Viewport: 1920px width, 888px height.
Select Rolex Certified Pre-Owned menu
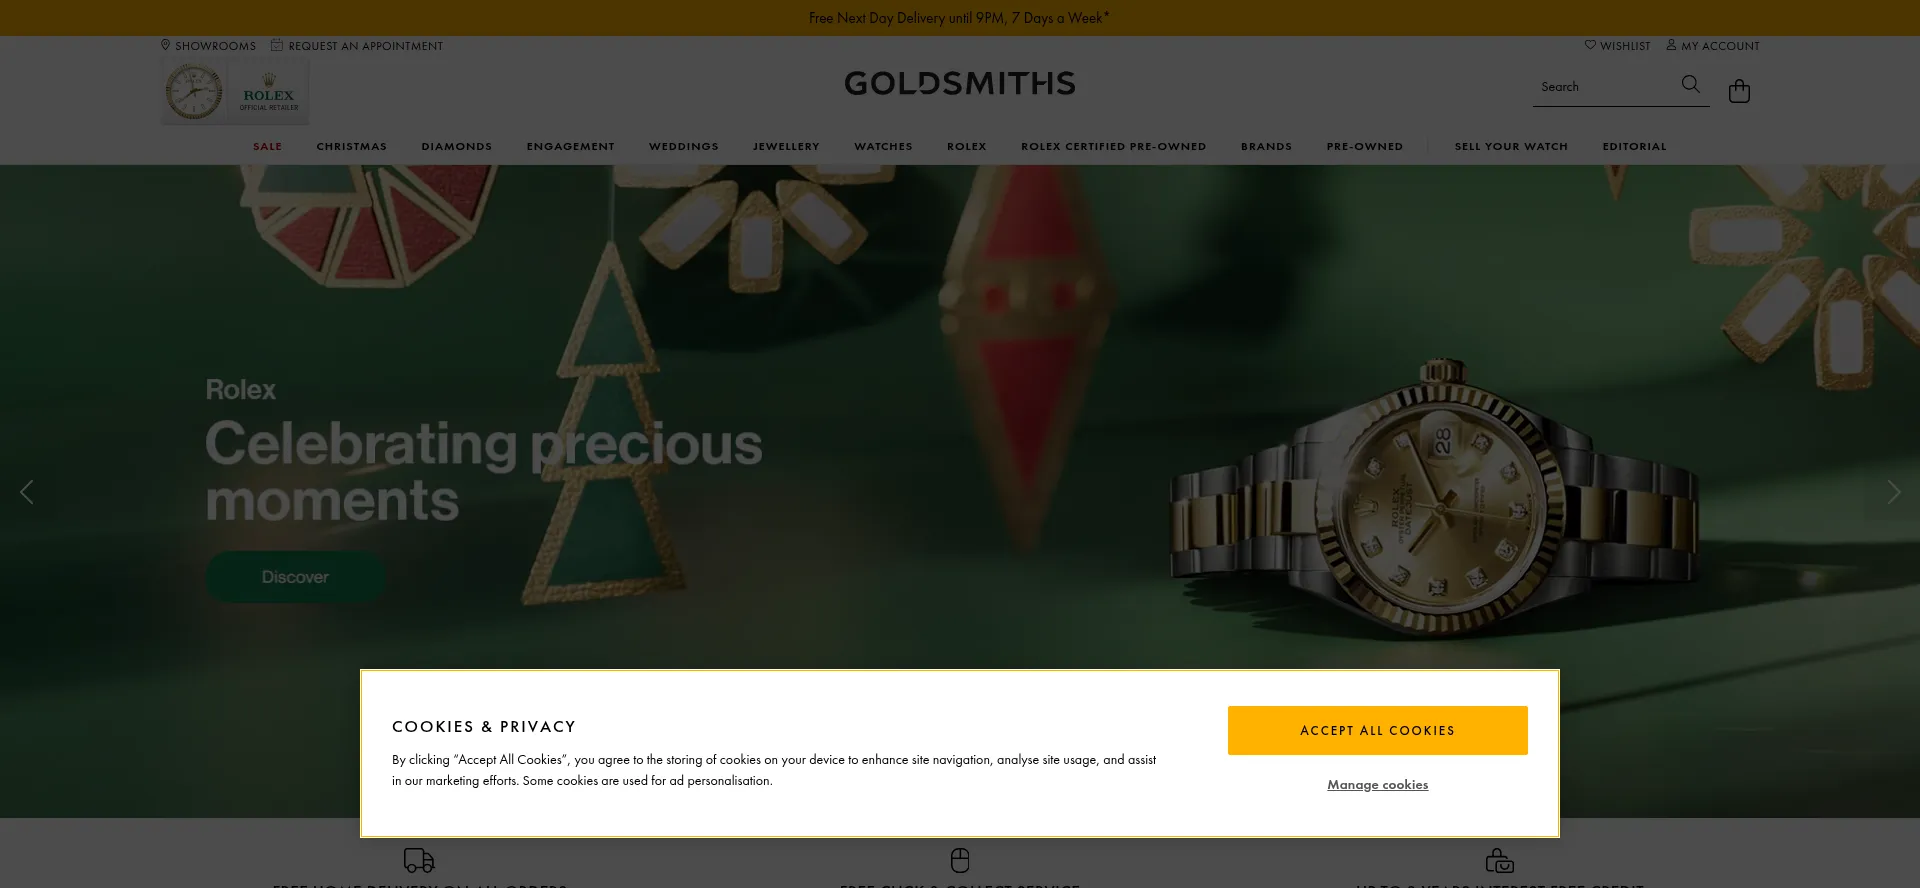[x=1113, y=146]
